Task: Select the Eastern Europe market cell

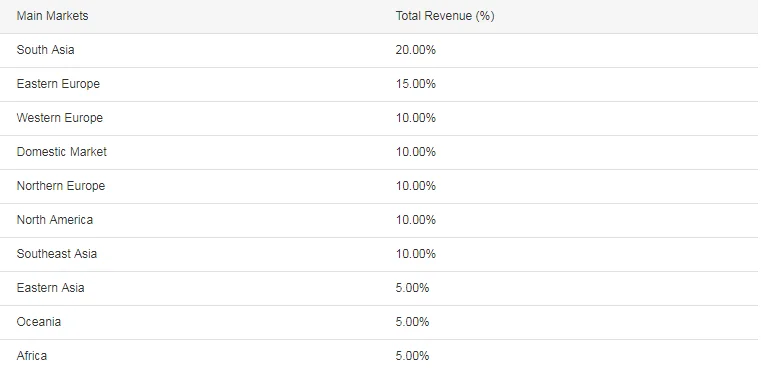Action: 58,84
